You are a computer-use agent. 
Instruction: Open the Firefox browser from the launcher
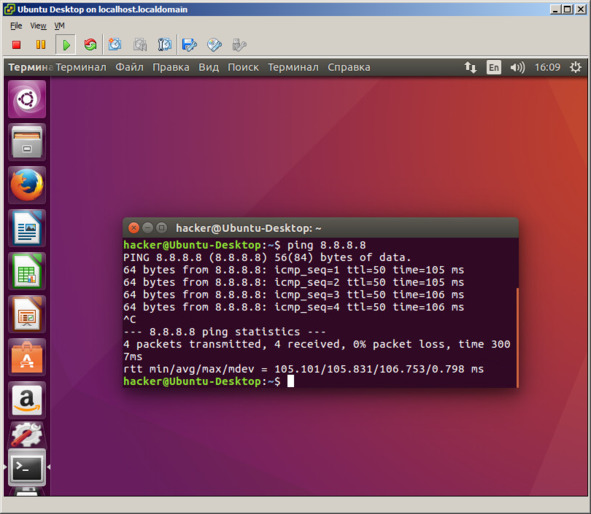pyautogui.click(x=27, y=185)
